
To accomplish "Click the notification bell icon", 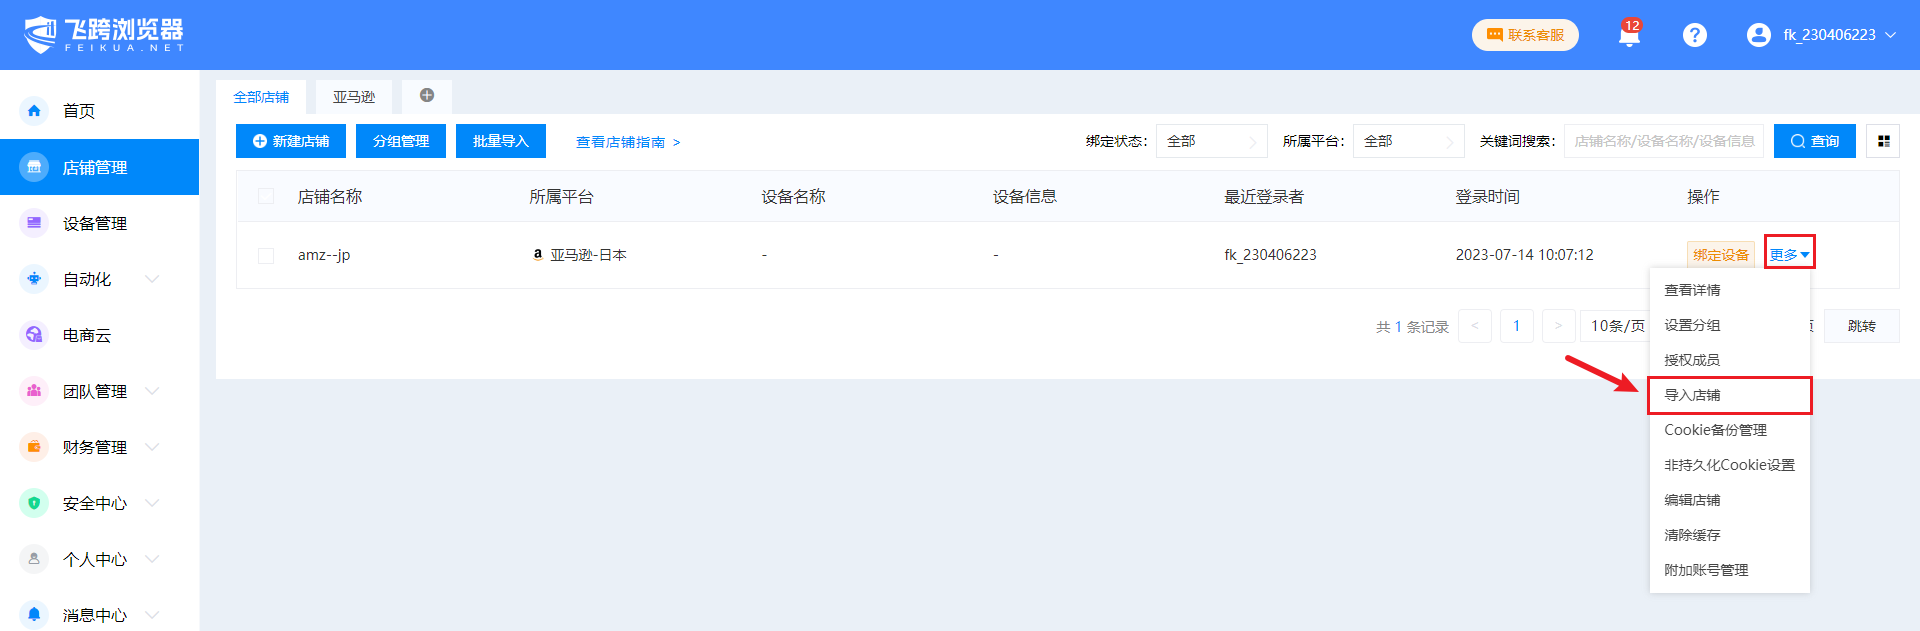I will (1629, 35).
